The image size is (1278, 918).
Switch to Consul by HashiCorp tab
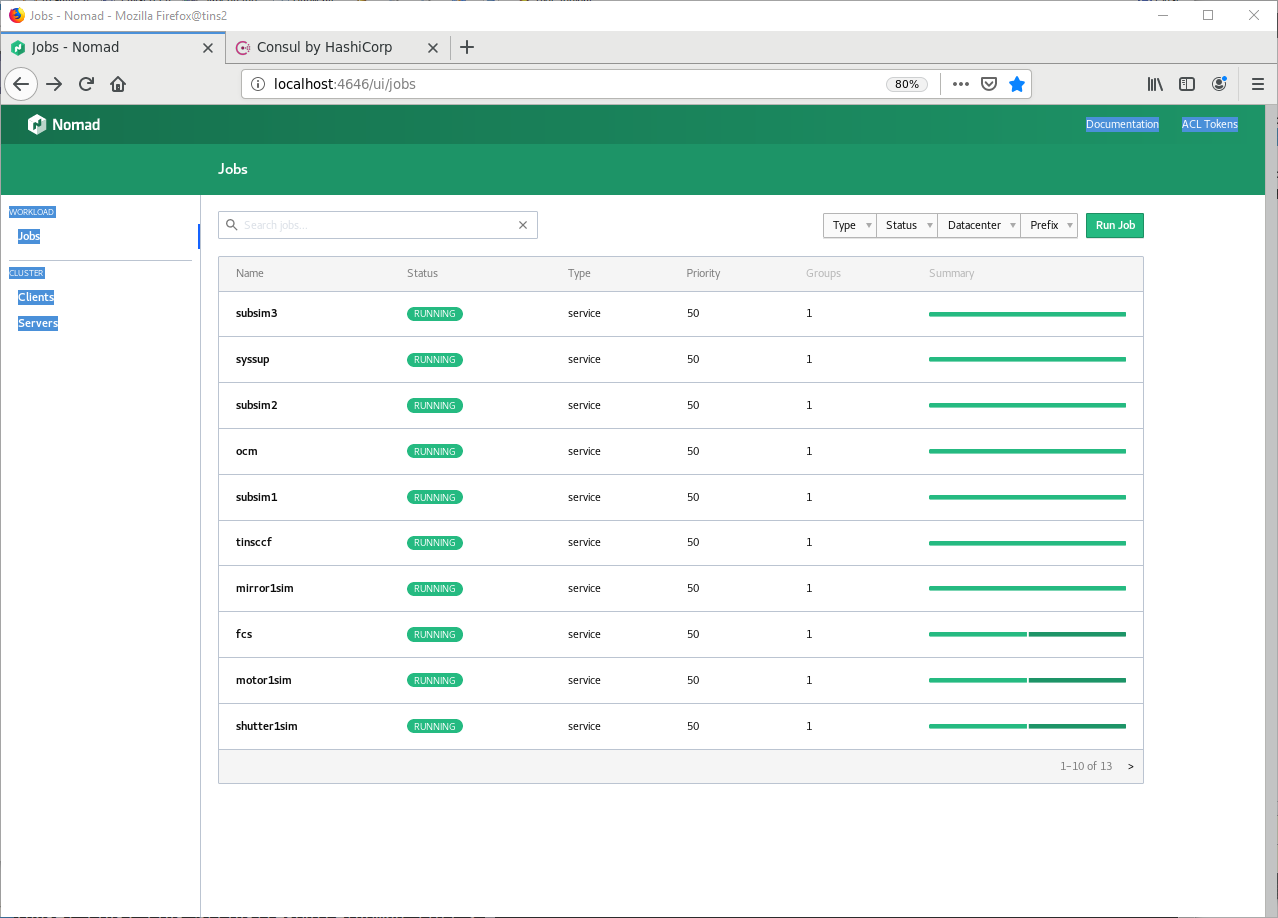point(324,47)
